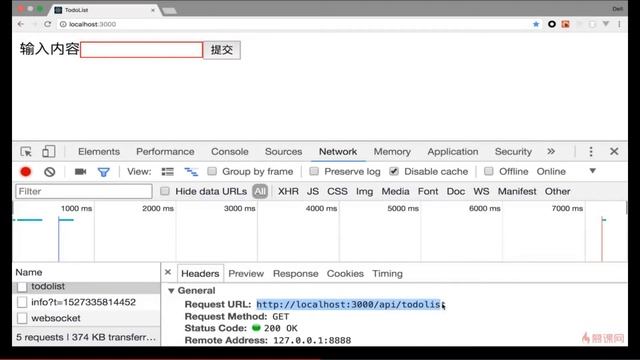Uncheck Disable cache checkbox
Viewport: 640px width, 360px height.
394,171
